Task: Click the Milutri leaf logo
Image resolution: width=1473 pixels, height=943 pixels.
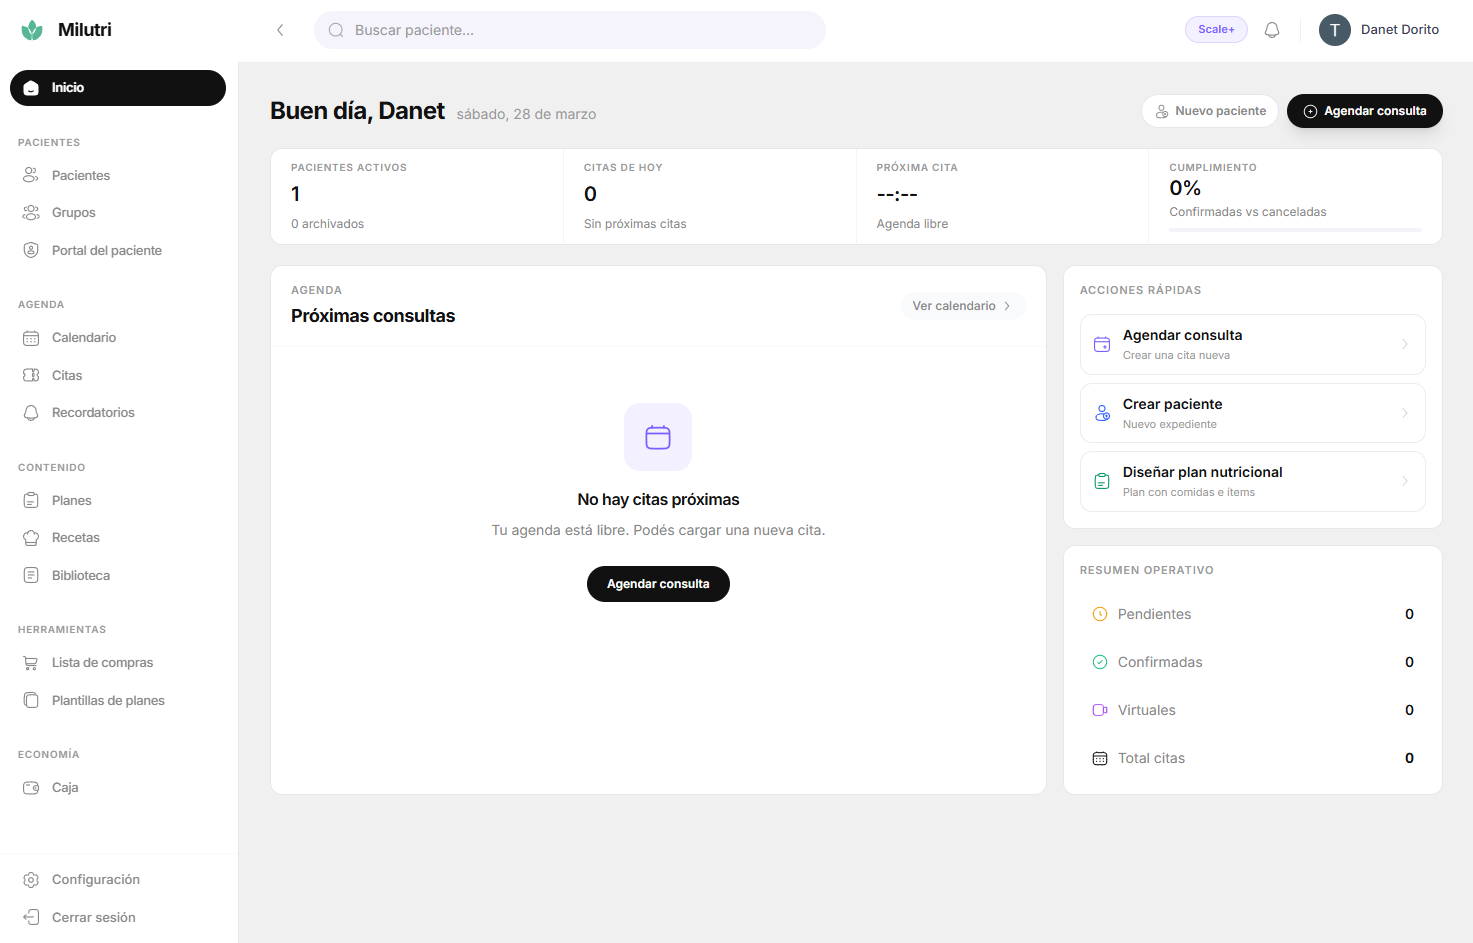Action: tap(32, 30)
